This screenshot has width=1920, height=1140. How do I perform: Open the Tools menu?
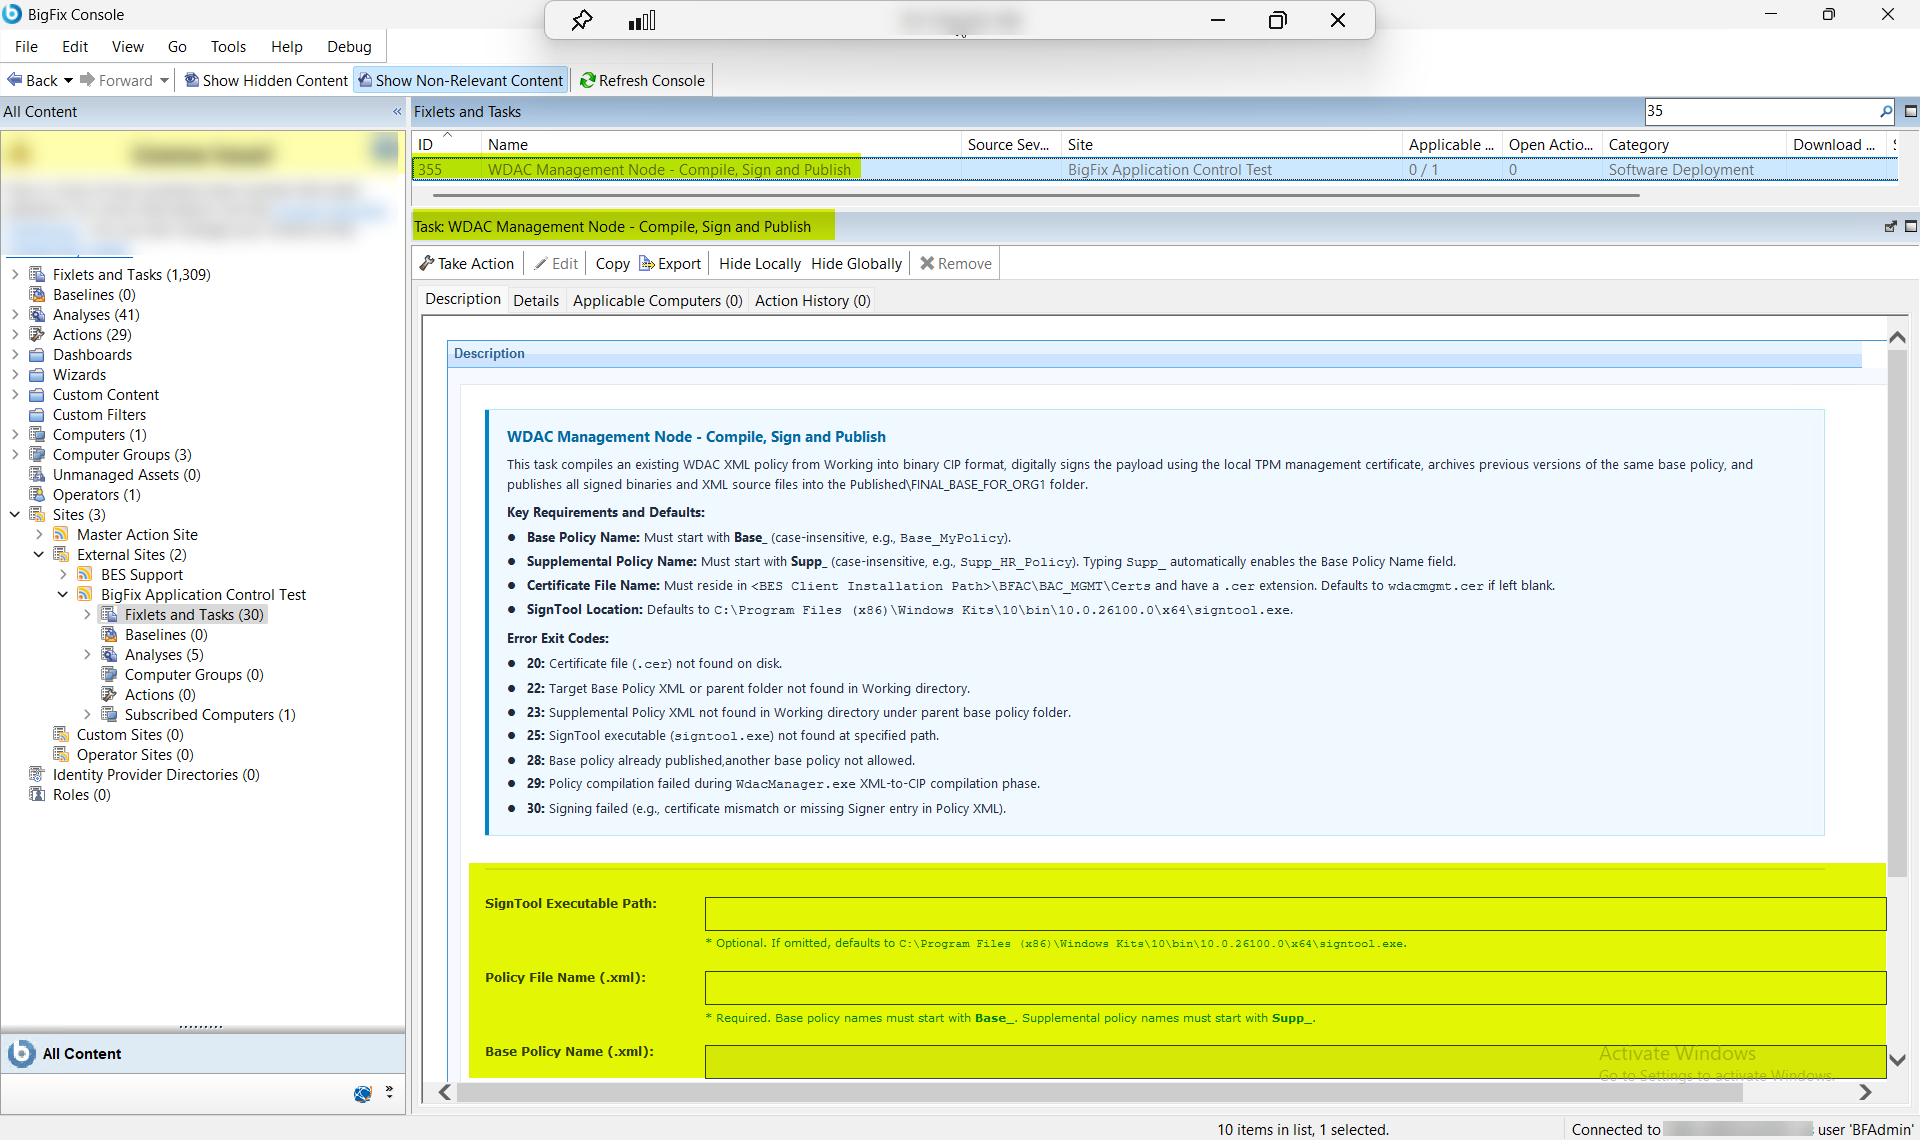click(x=228, y=47)
